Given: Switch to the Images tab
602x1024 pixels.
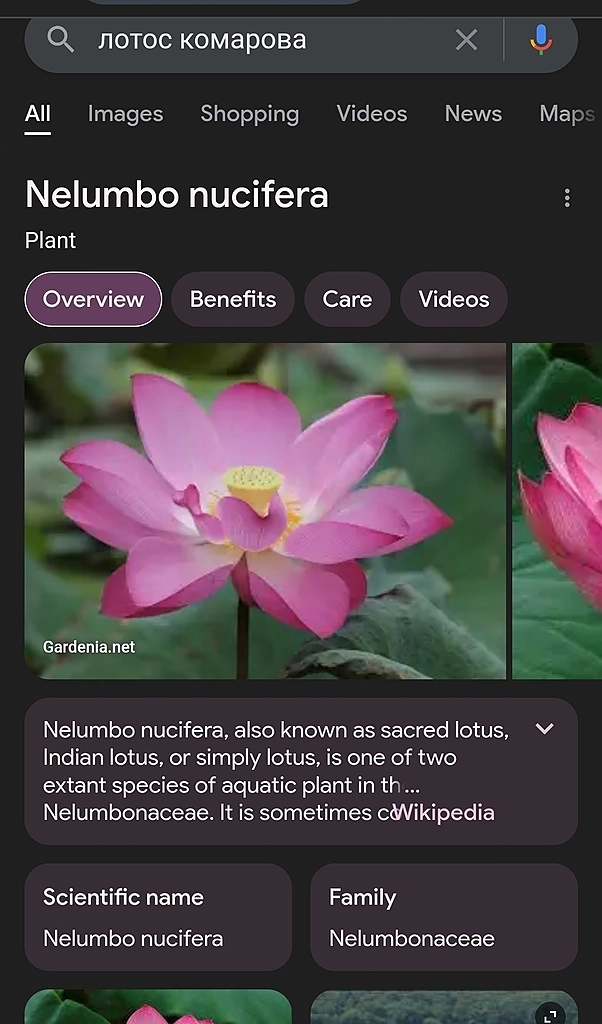Looking at the screenshot, I should click(125, 114).
